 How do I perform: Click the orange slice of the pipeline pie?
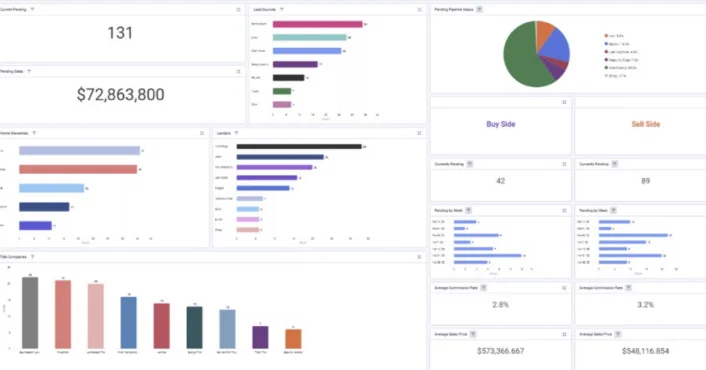pyautogui.click(x=544, y=32)
